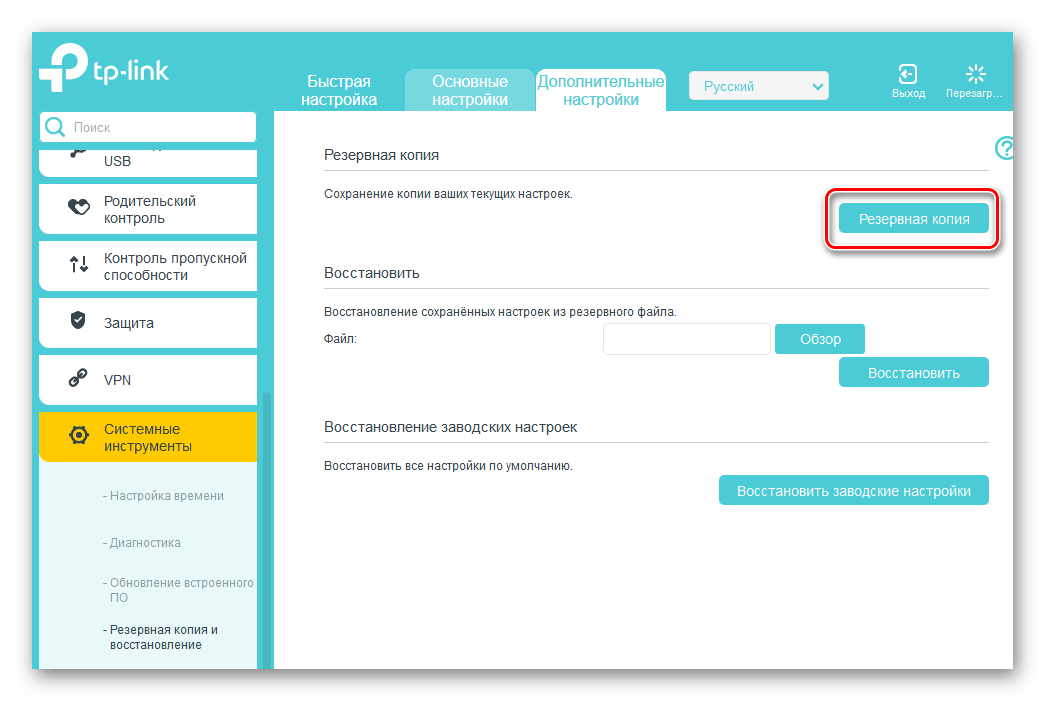Open the VPN section

148,380
